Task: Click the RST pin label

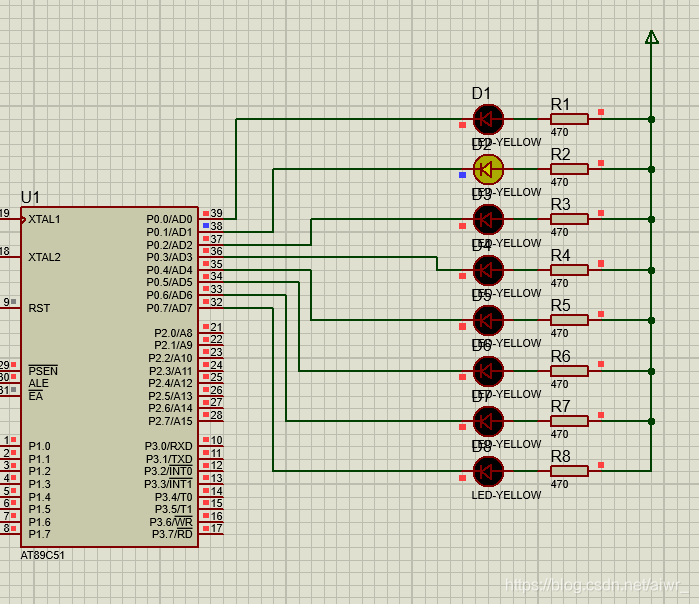Action: coord(39,308)
